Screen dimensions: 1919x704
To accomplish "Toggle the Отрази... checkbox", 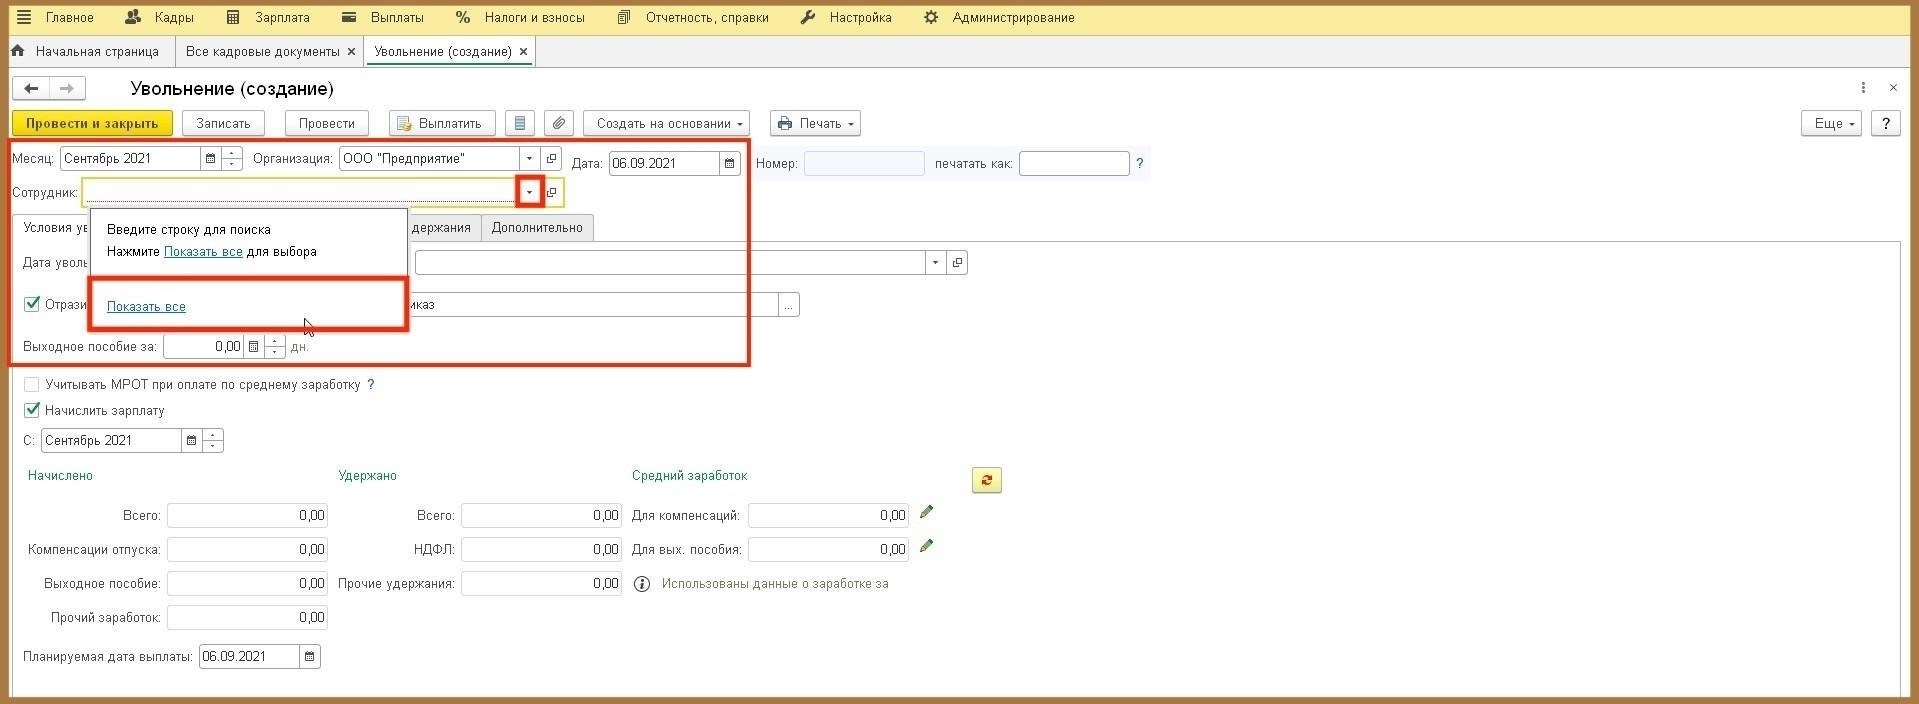I will click(32, 304).
